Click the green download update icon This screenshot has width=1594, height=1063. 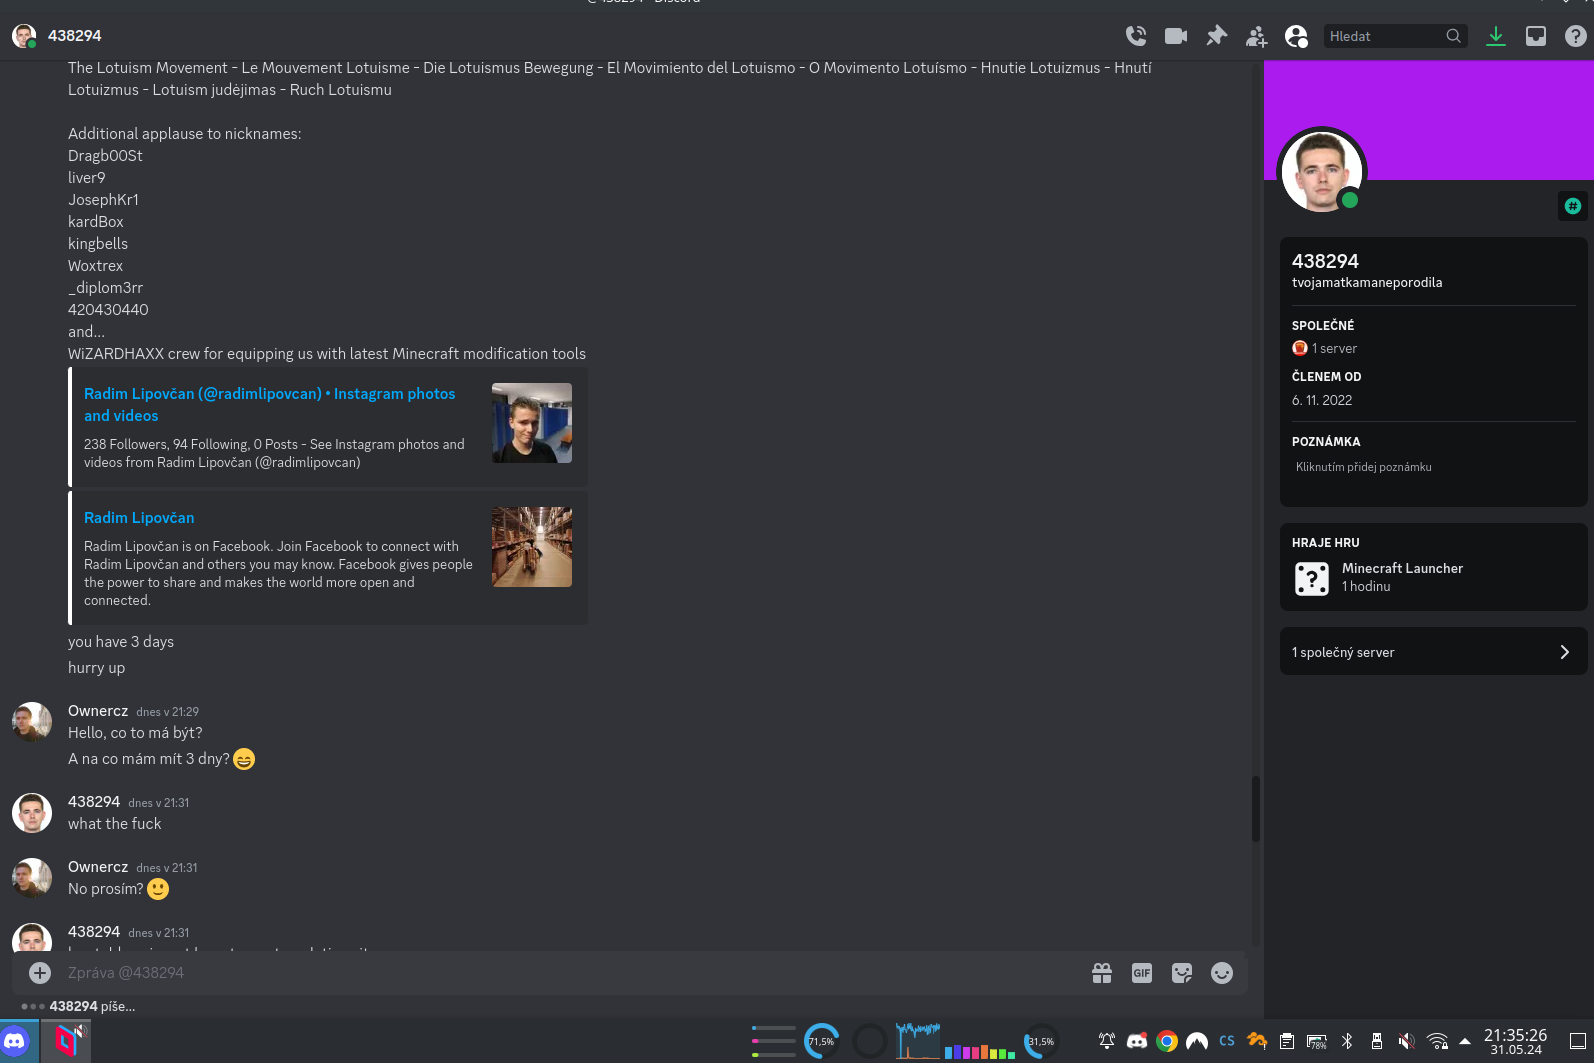1496,36
